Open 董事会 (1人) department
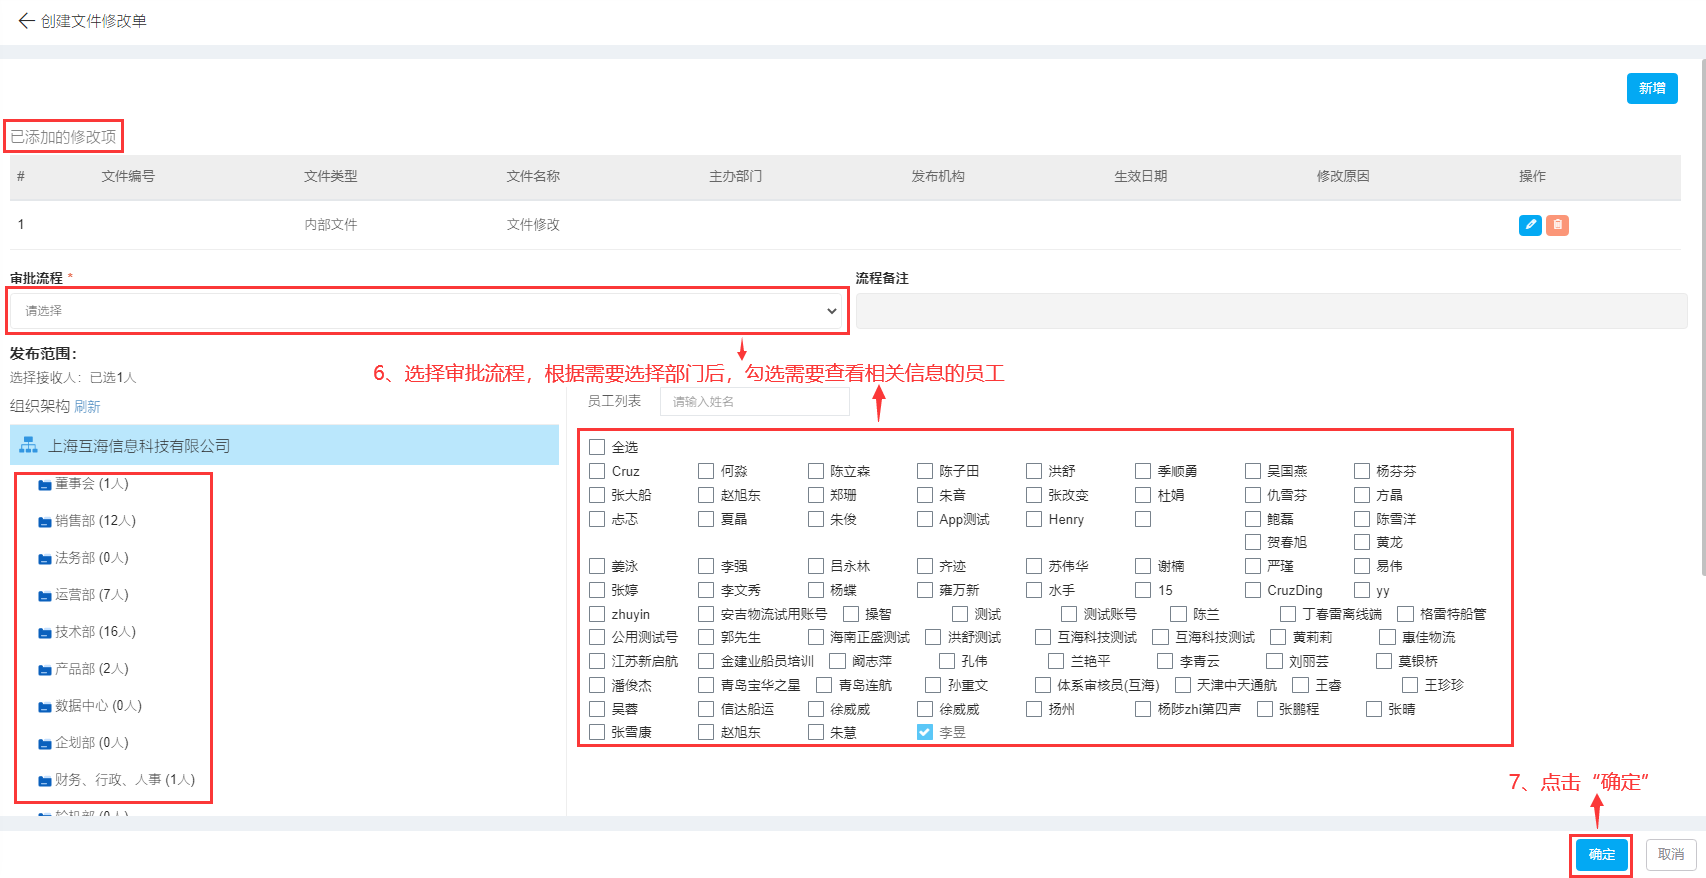Image resolution: width=1706 pixels, height=878 pixels. [91, 484]
